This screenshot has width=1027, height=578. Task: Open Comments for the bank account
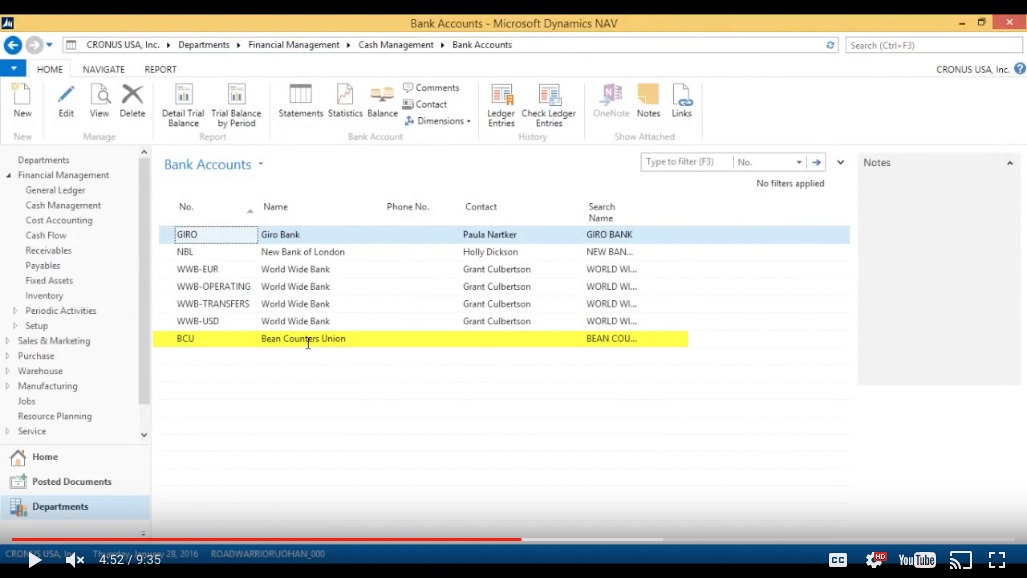pos(431,88)
